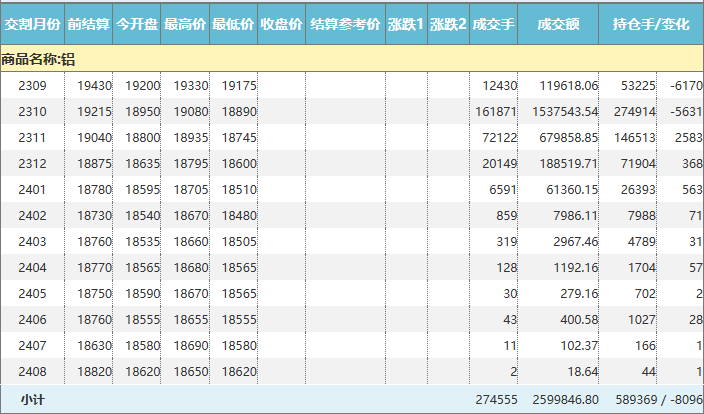704x414 pixels.
Task: Click the 收盘价 column header
Action: click(x=281, y=23)
